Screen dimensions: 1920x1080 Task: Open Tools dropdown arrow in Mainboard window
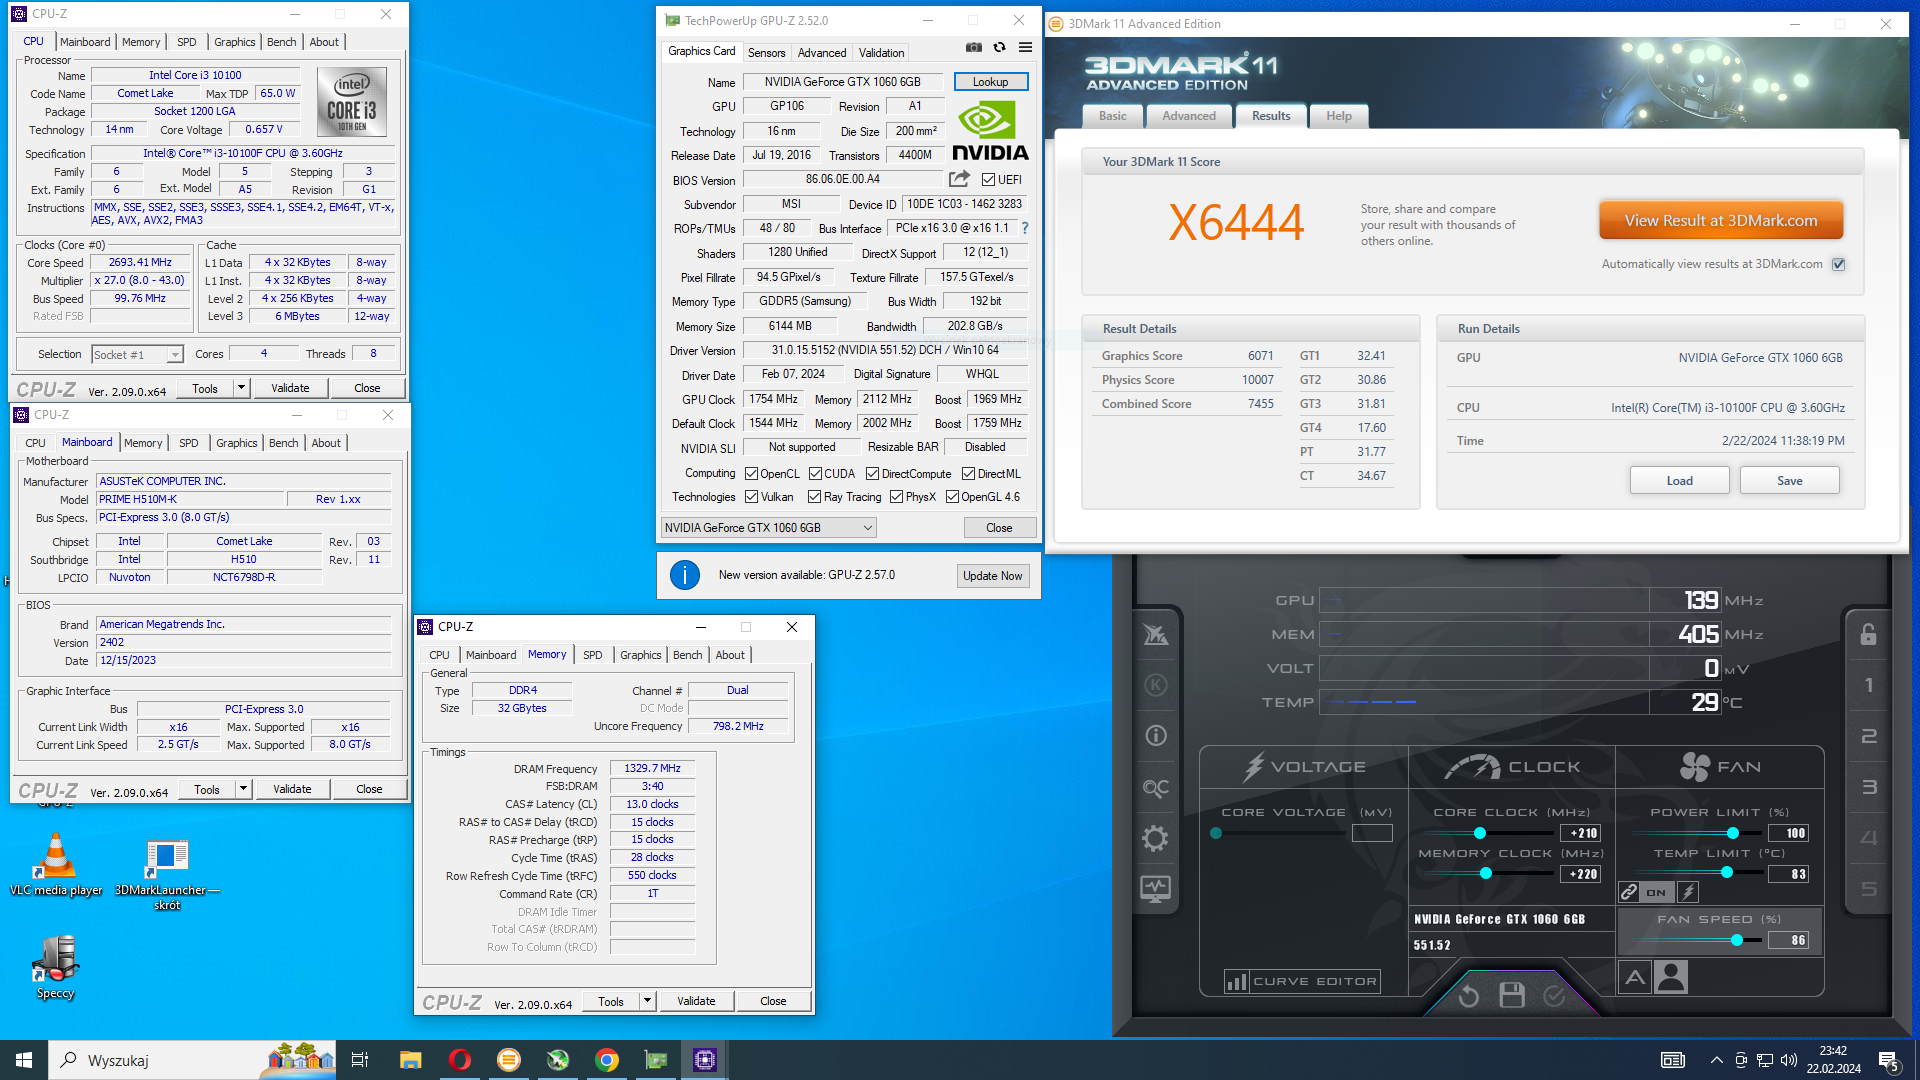(243, 789)
